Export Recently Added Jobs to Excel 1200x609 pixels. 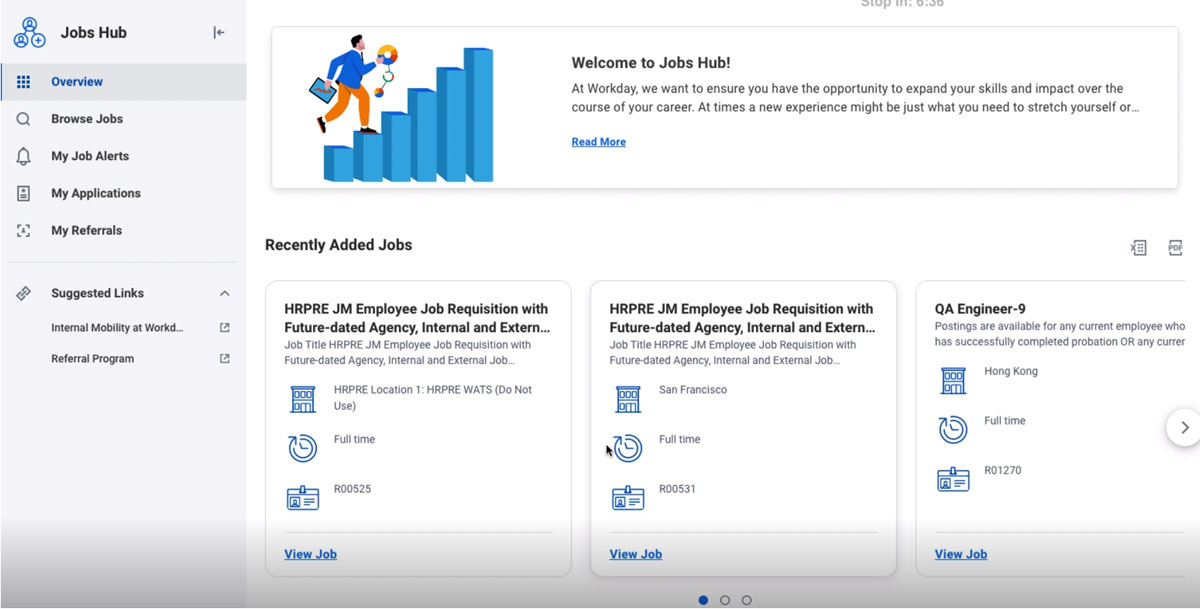pyautogui.click(x=1138, y=247)
